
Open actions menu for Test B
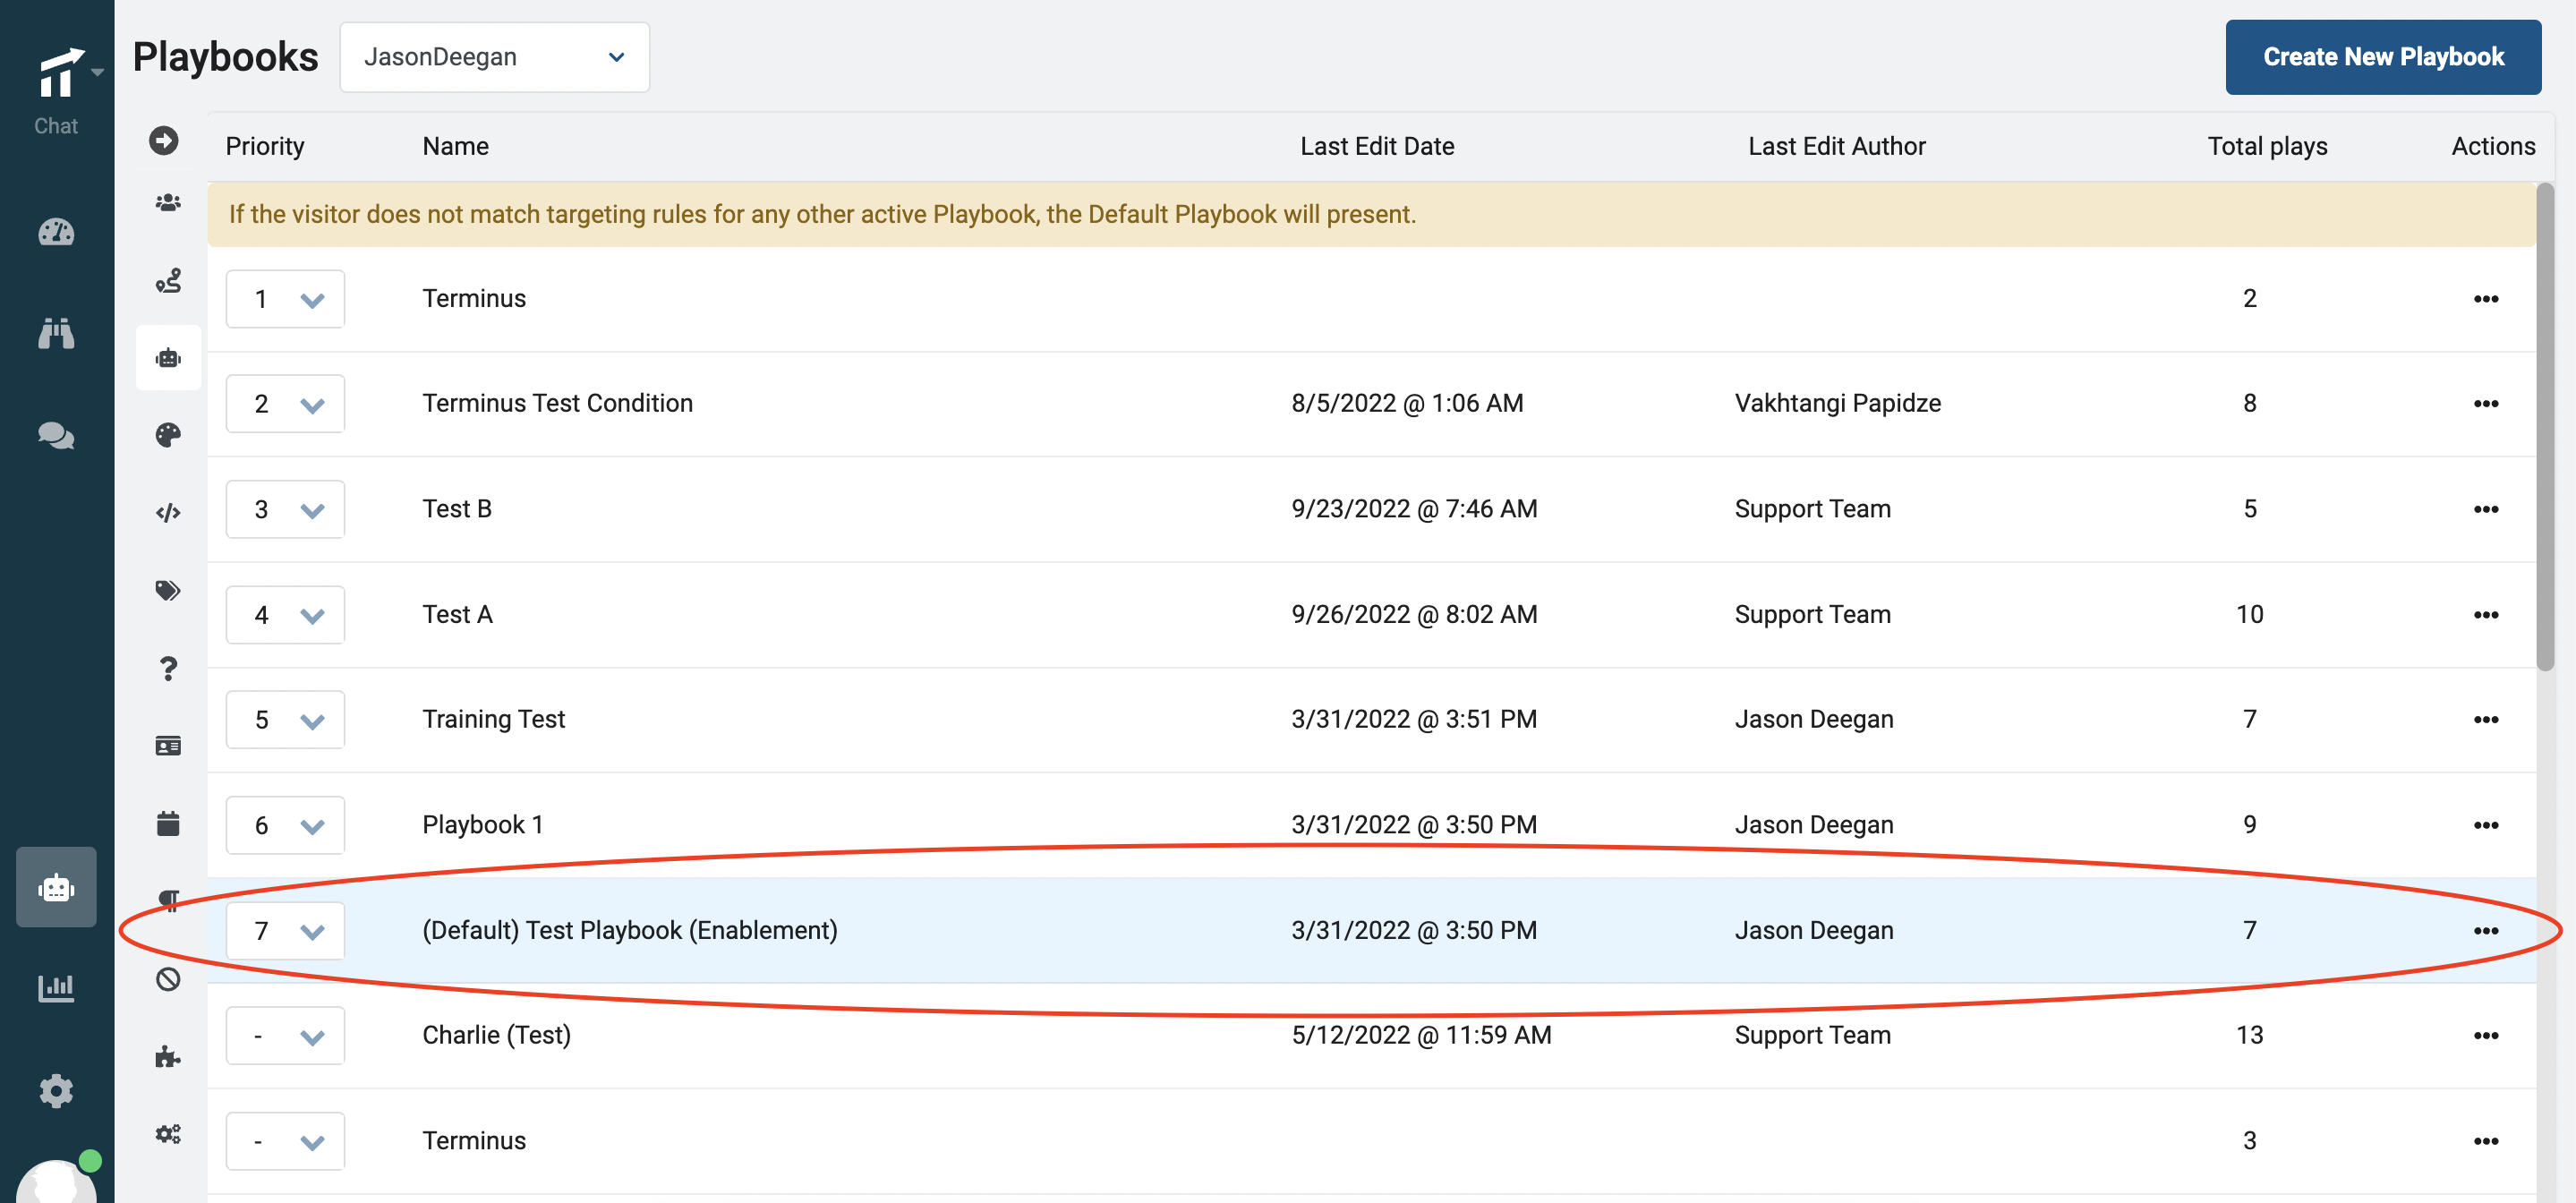(x=2486, y=509)
